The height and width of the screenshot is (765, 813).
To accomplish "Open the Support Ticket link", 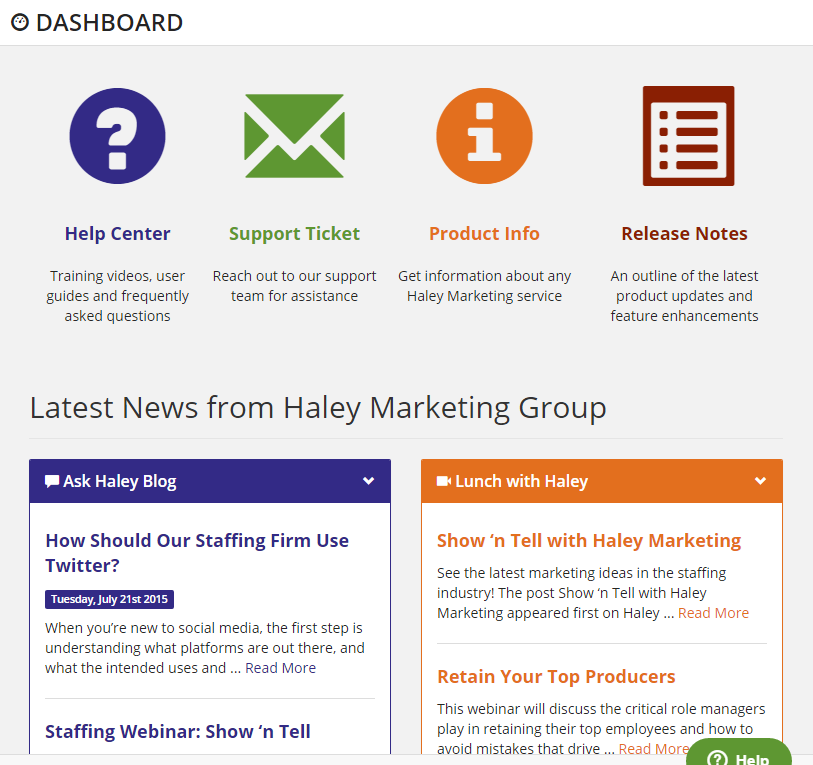I will pos(294,233).
